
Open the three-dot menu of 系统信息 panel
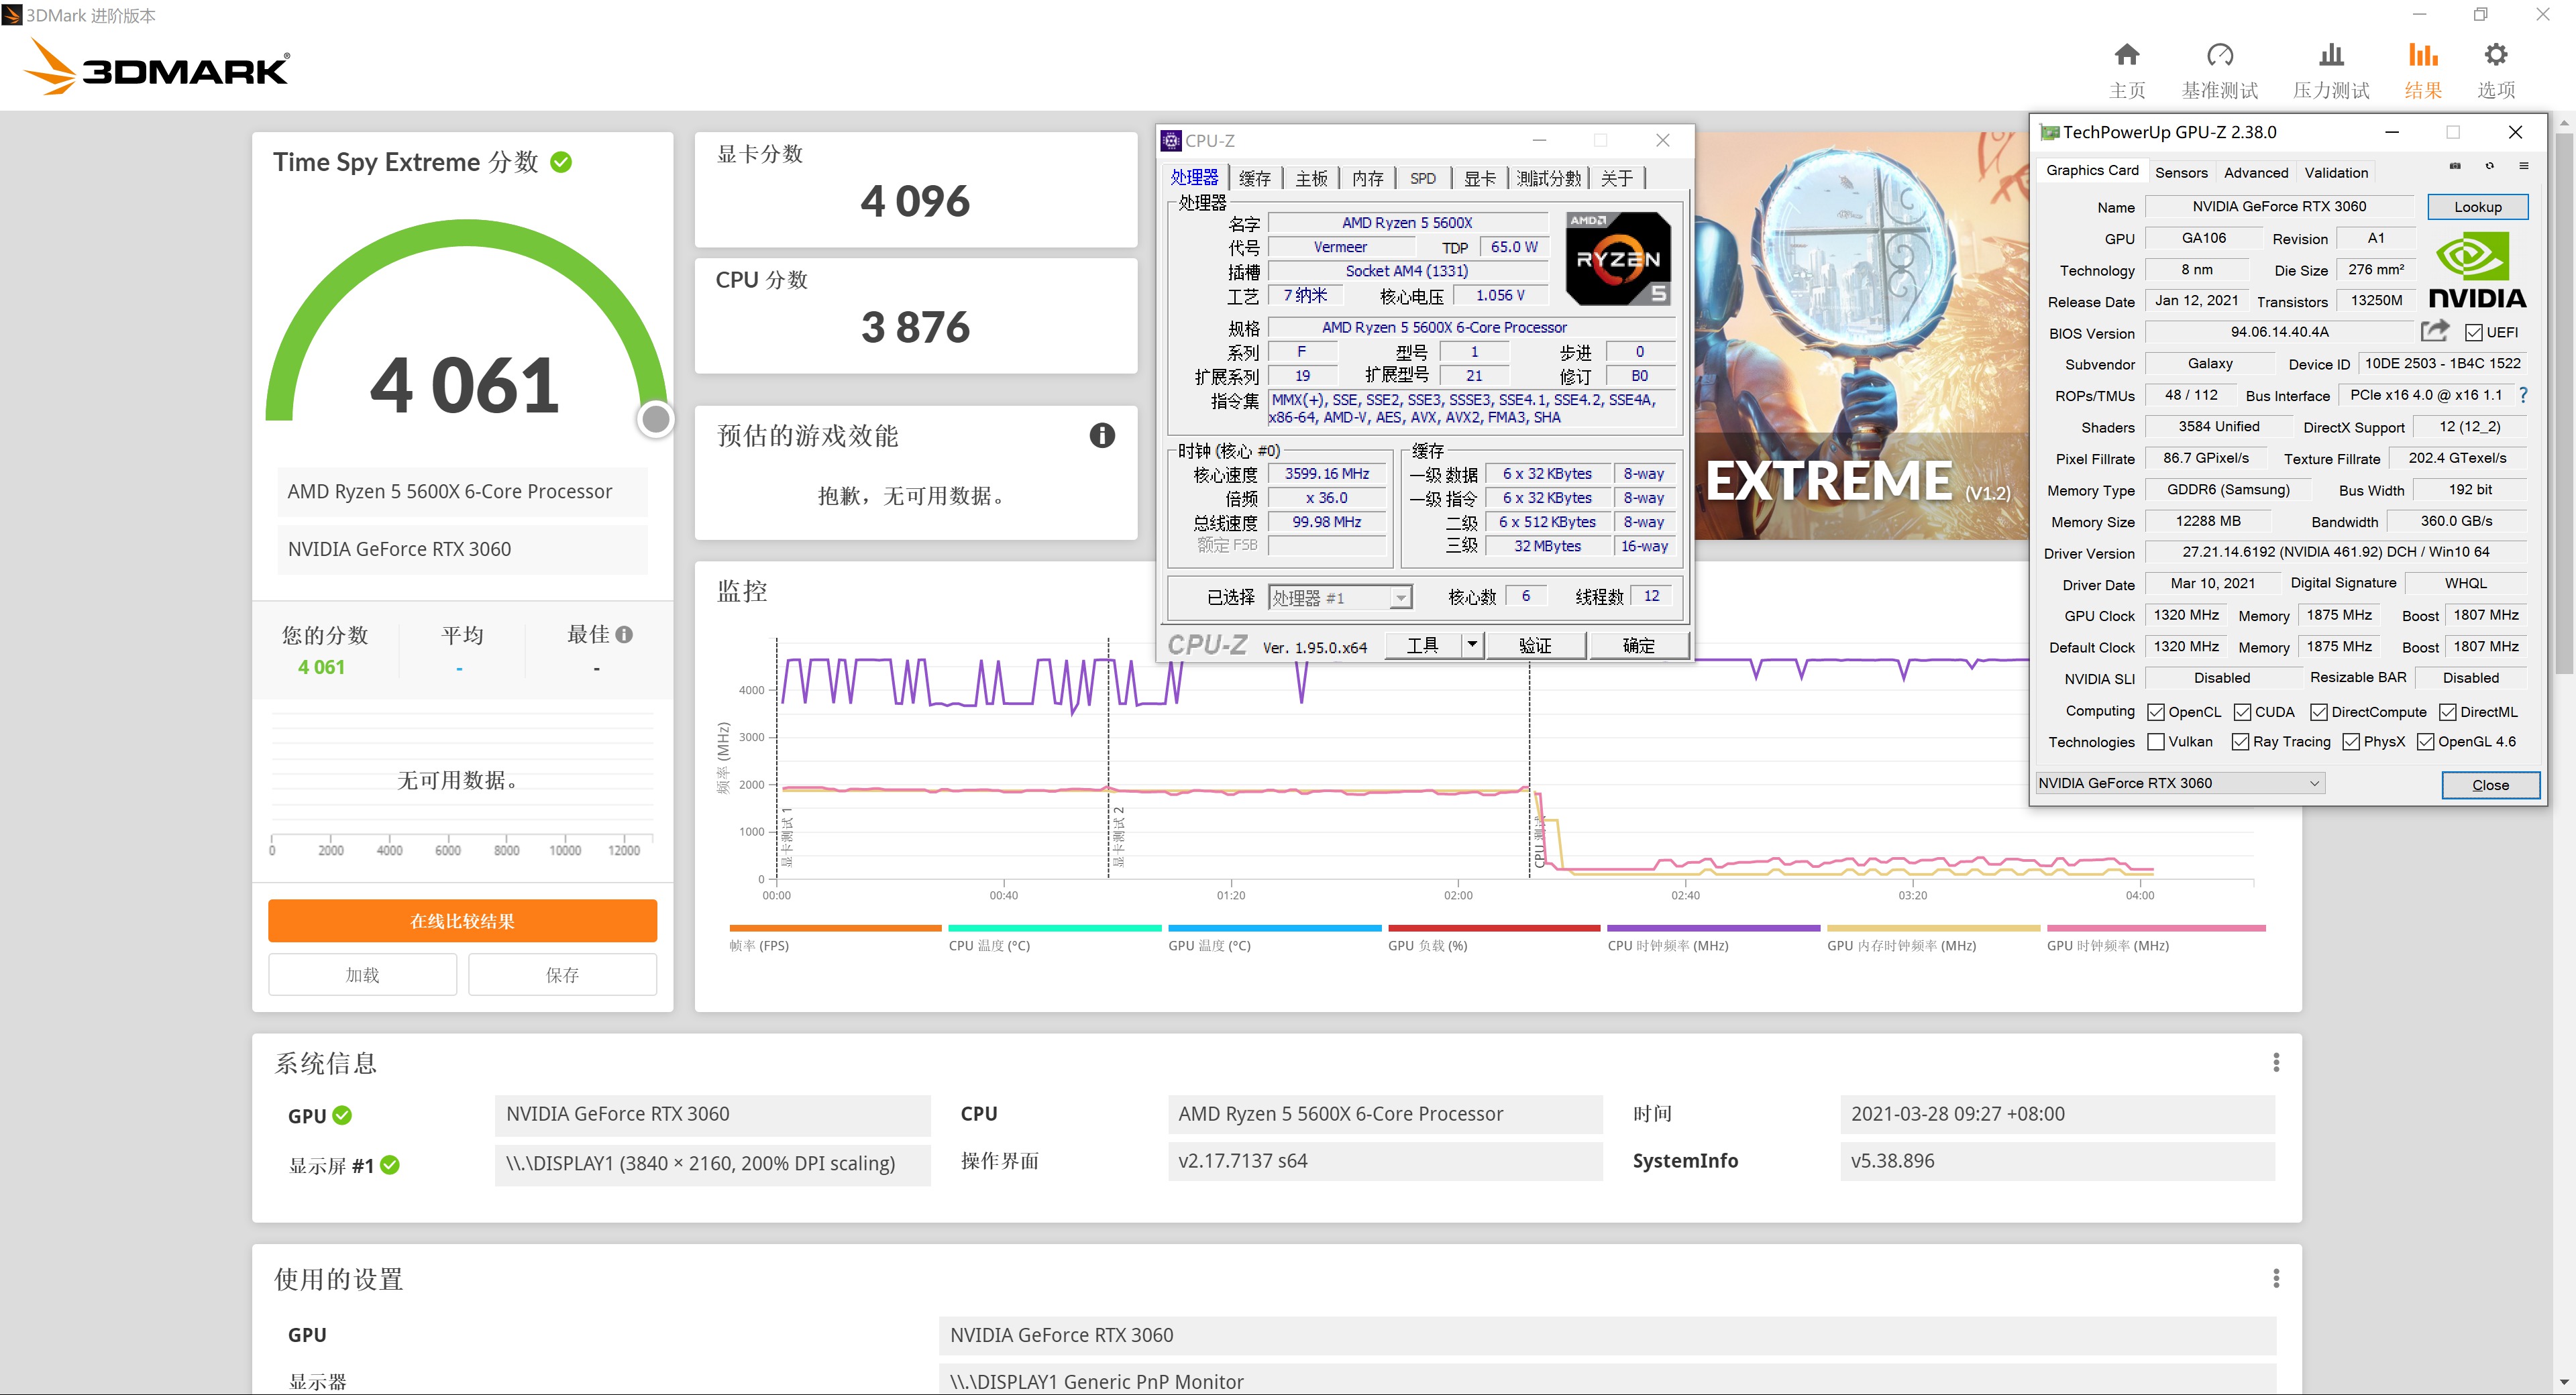pos(2277,1061)
